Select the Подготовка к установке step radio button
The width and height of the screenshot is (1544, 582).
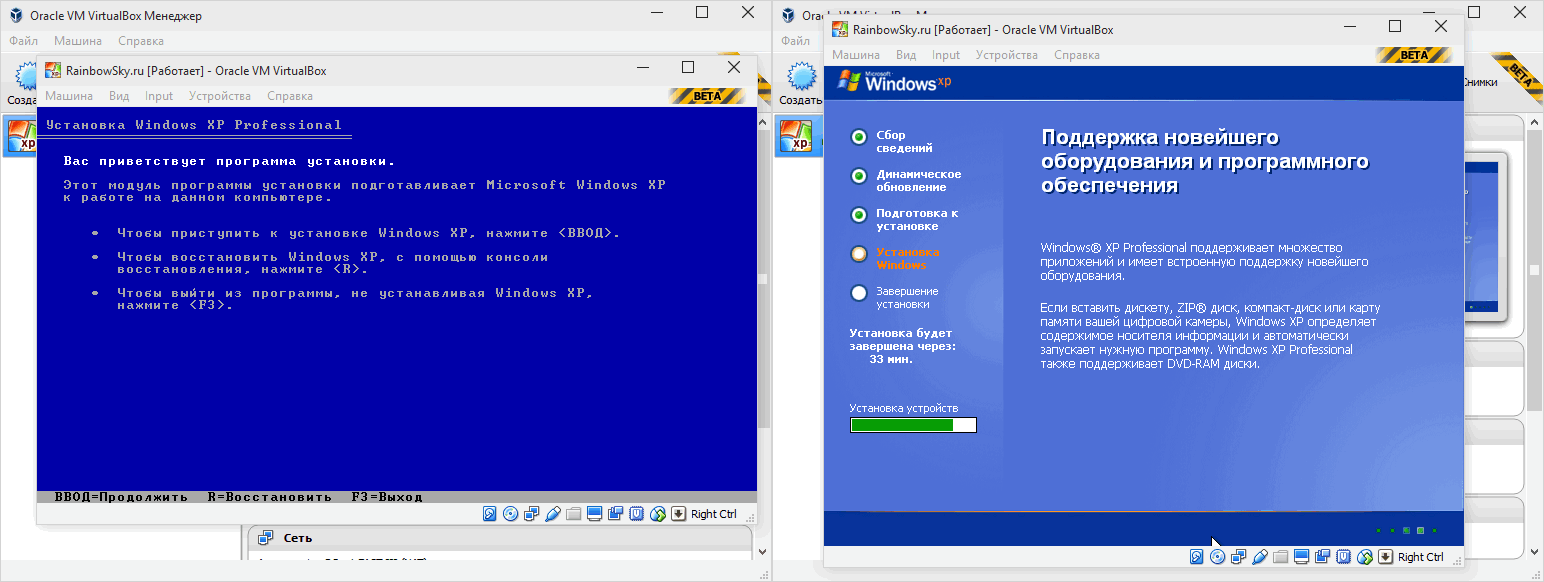(858, 215)
